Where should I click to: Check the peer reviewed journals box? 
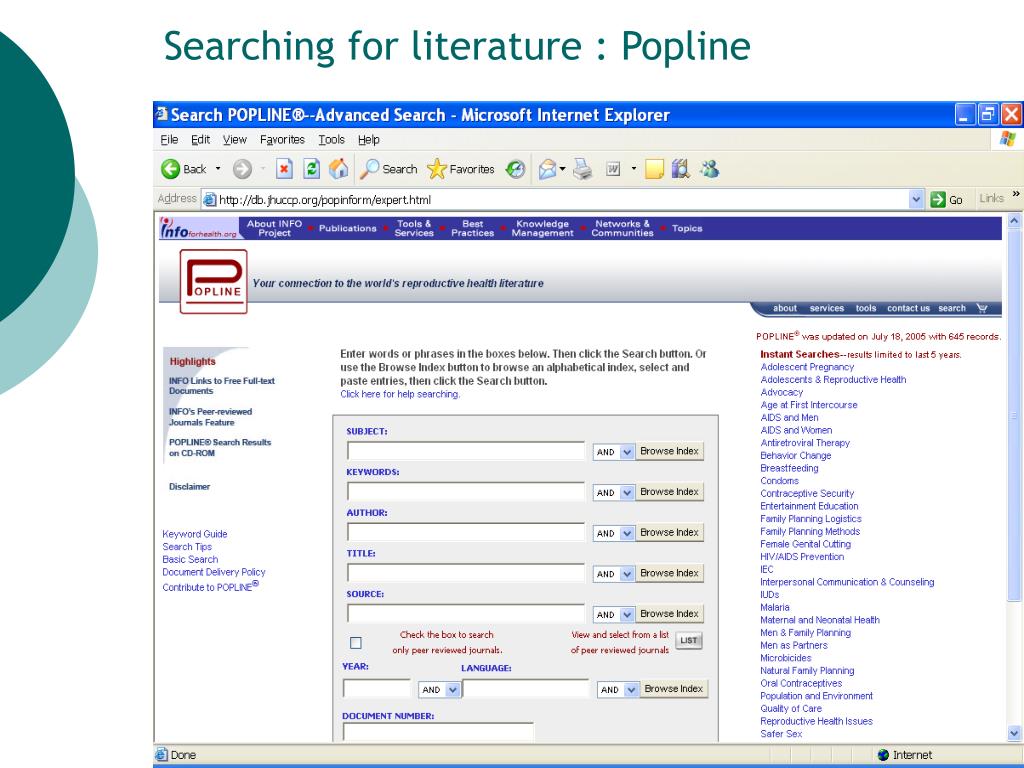(355, 643)
